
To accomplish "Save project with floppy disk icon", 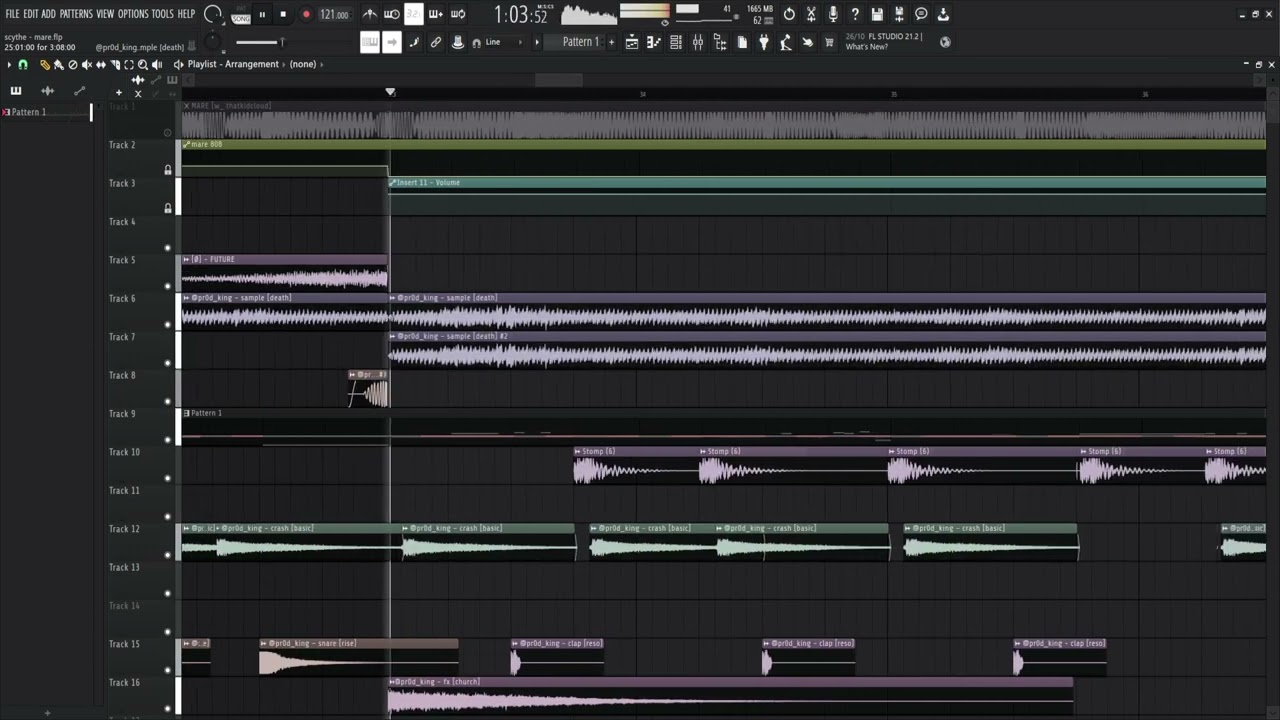I will pyautogui.click(x=877, y=14).
